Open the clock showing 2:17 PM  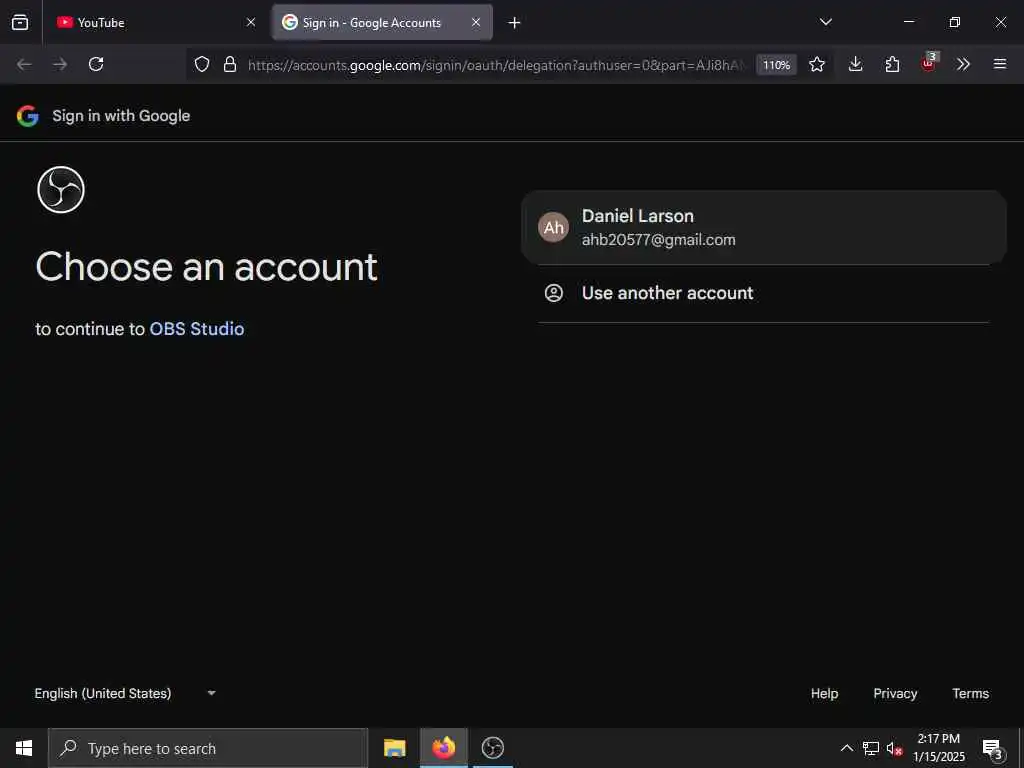point(939,748)
